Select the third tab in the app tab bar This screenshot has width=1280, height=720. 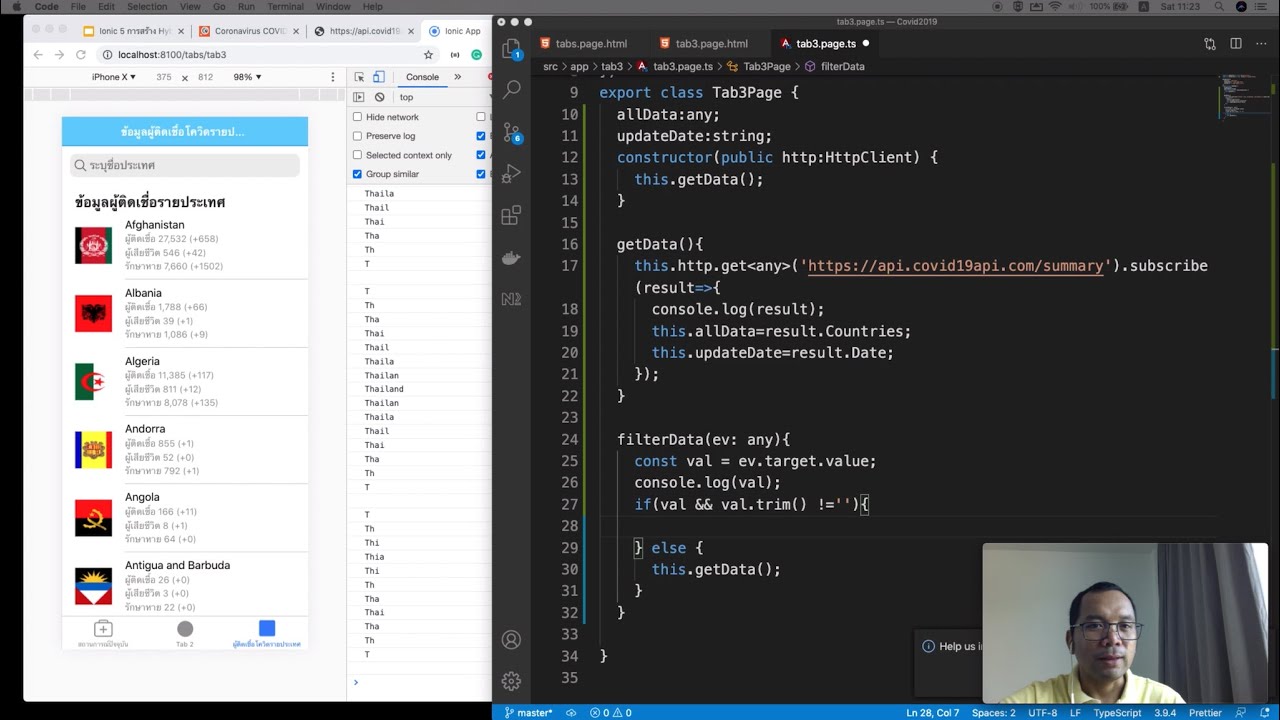click(266, 633)
